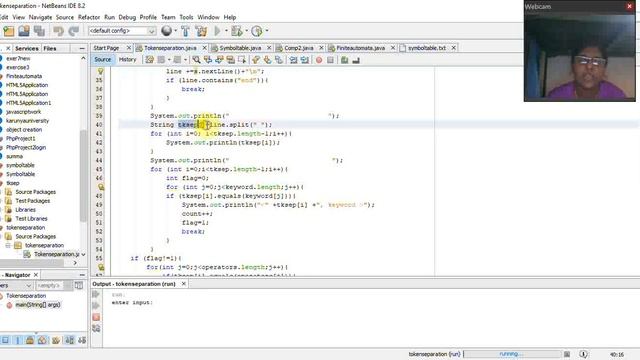Click the Stop Macro Recording icon
The width and height of the screenshot is (640, 360).
pyautogui.click(x=330, y=60)
